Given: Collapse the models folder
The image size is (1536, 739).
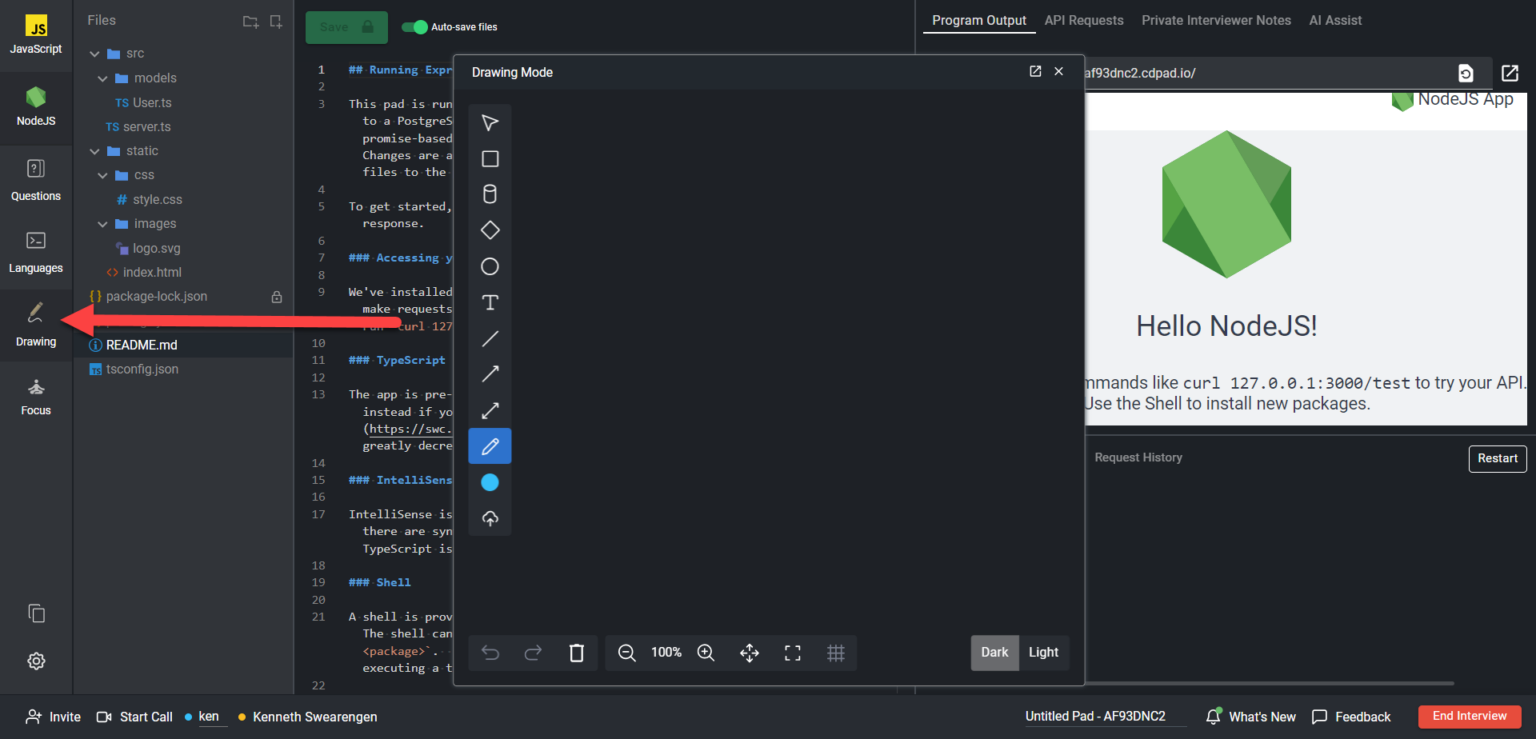Looking at the screenshot, I should click(103, 78).
